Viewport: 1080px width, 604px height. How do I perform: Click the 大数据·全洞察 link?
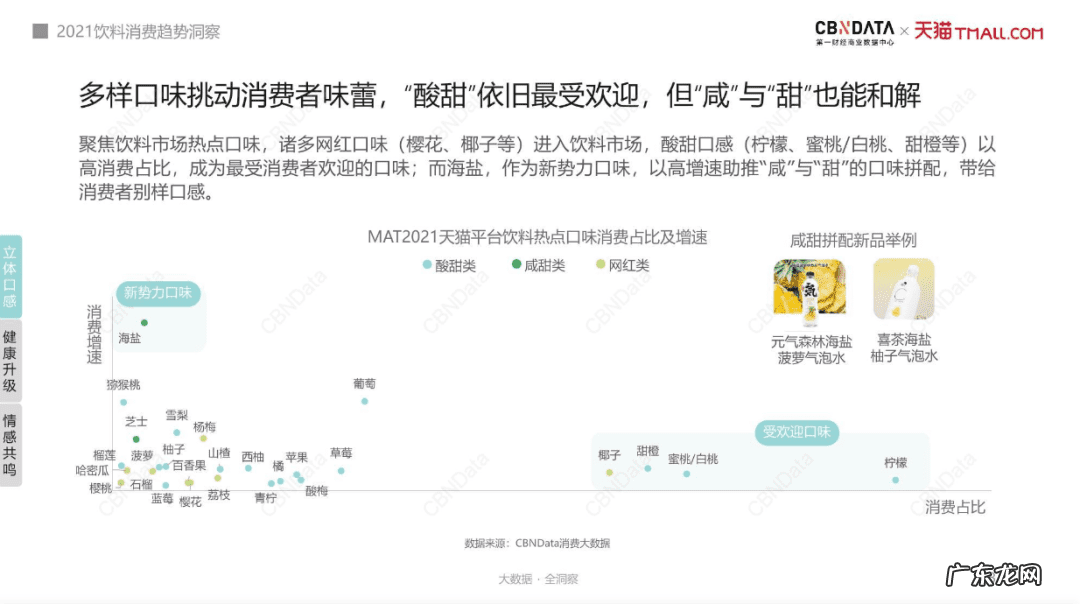click(539, 578)
